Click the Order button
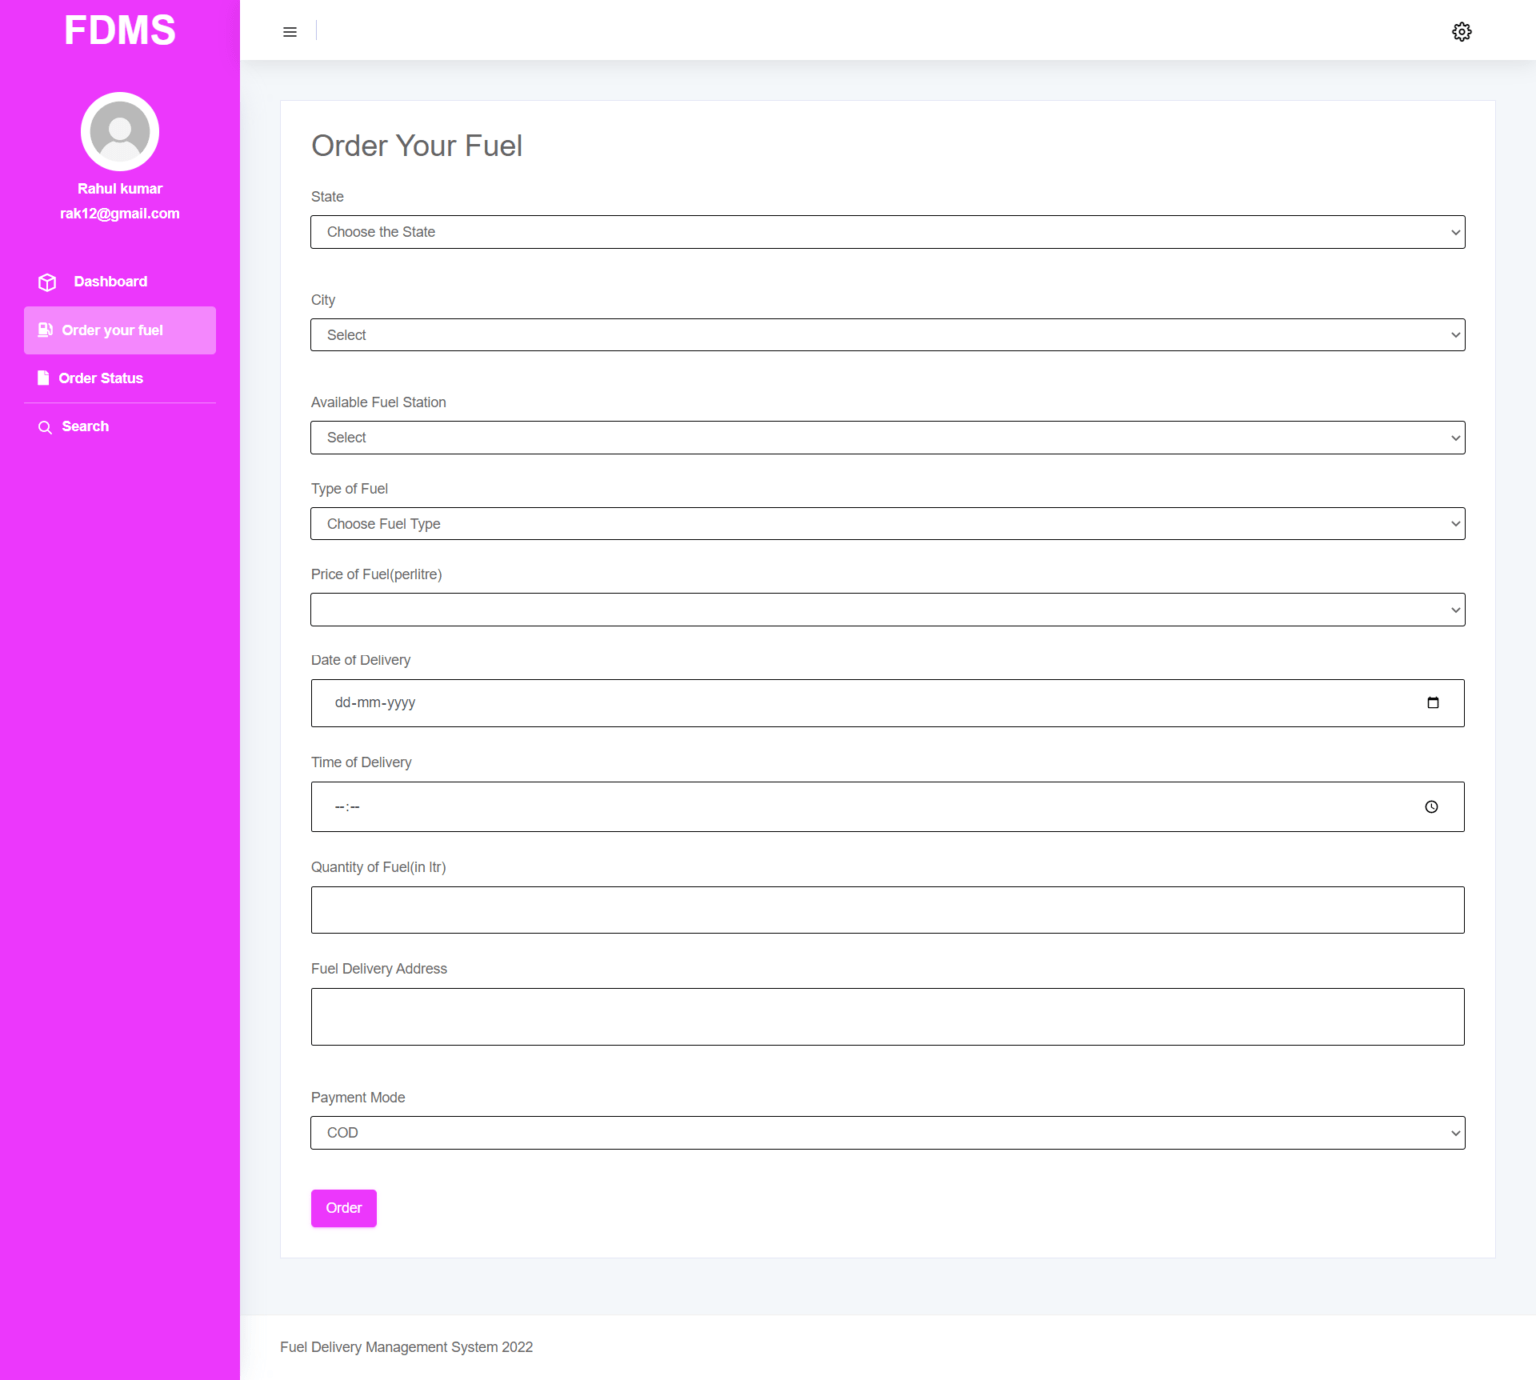The height and width of the screenshot is (1380, 1536). click(x=343, y=1208)
